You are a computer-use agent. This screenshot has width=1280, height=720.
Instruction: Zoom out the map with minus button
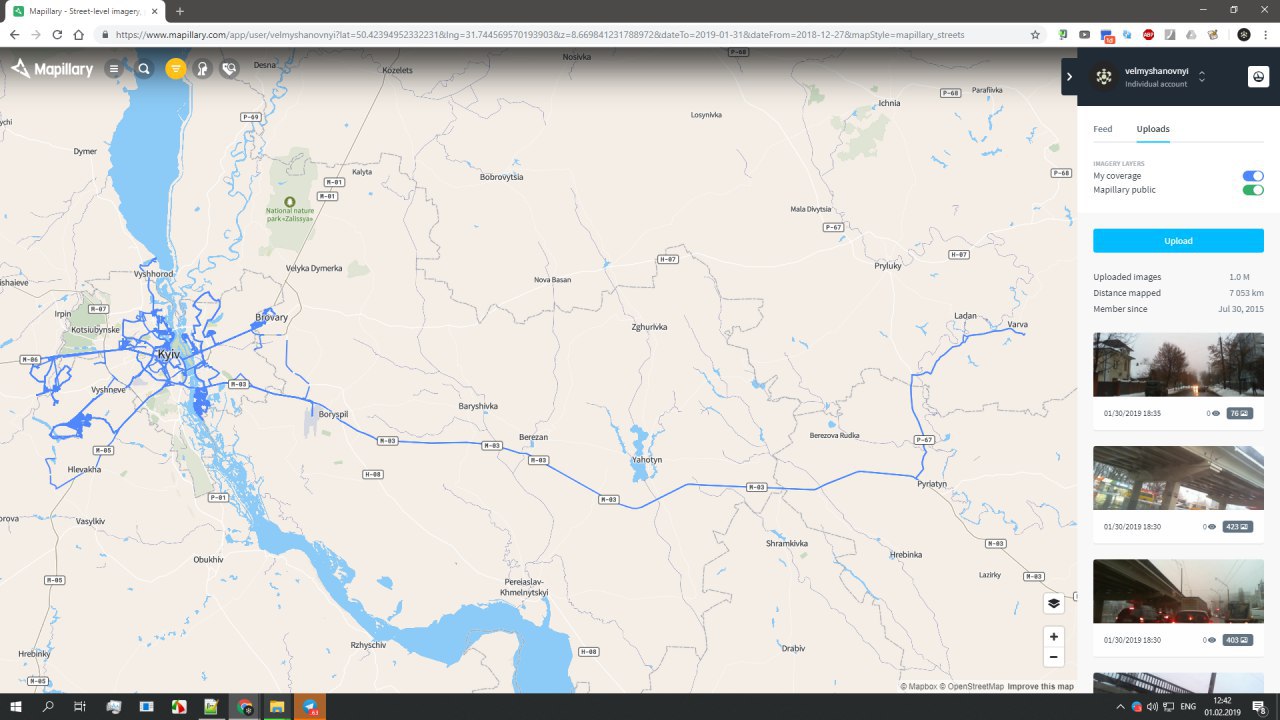tap(1053, 657)
